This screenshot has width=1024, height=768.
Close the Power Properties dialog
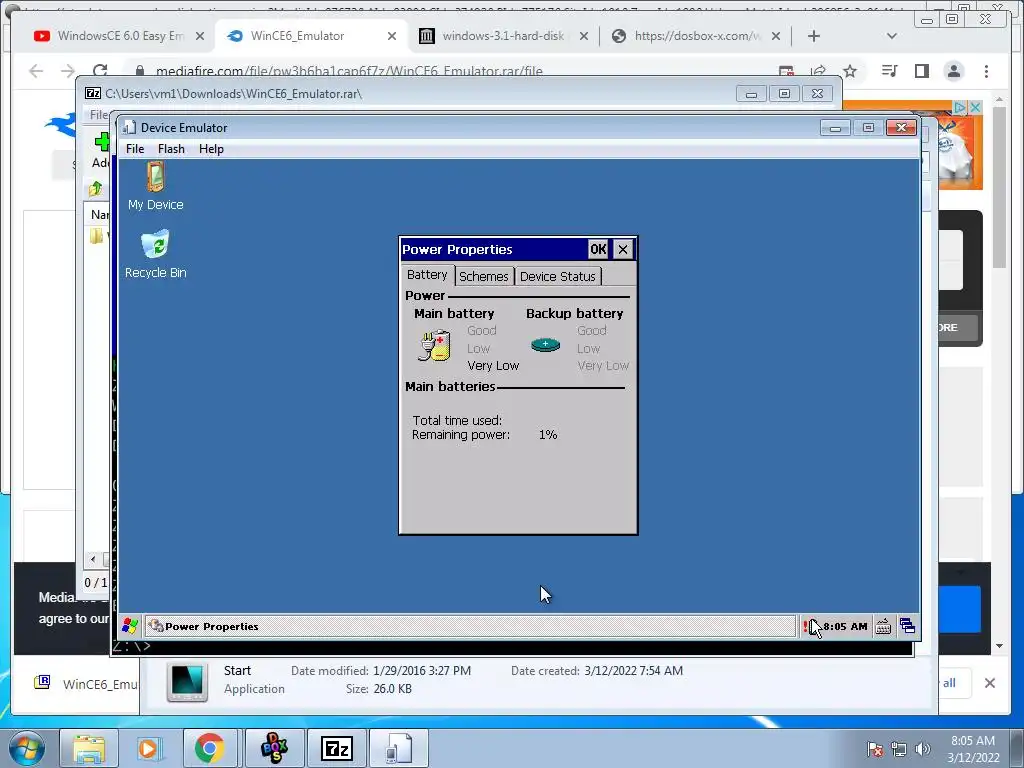tap(623, 249)
